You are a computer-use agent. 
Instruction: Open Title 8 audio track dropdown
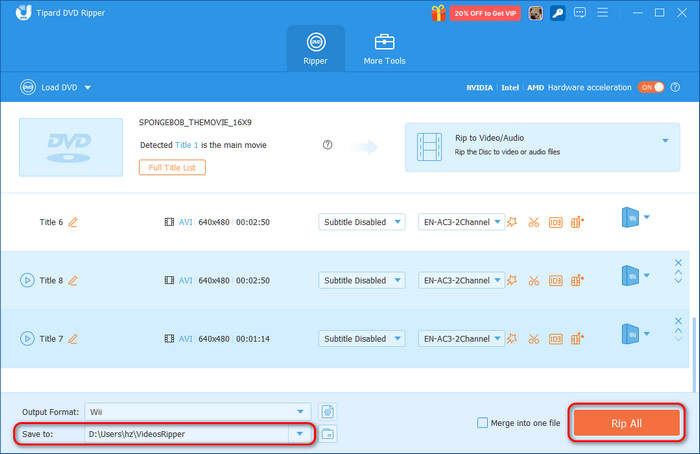pos(461,280)
